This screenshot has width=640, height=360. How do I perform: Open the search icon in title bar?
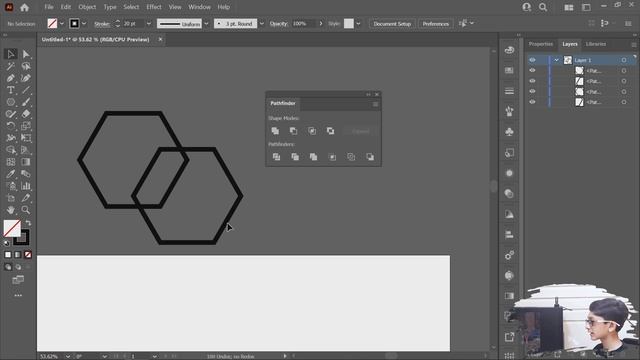click(543, 7)
